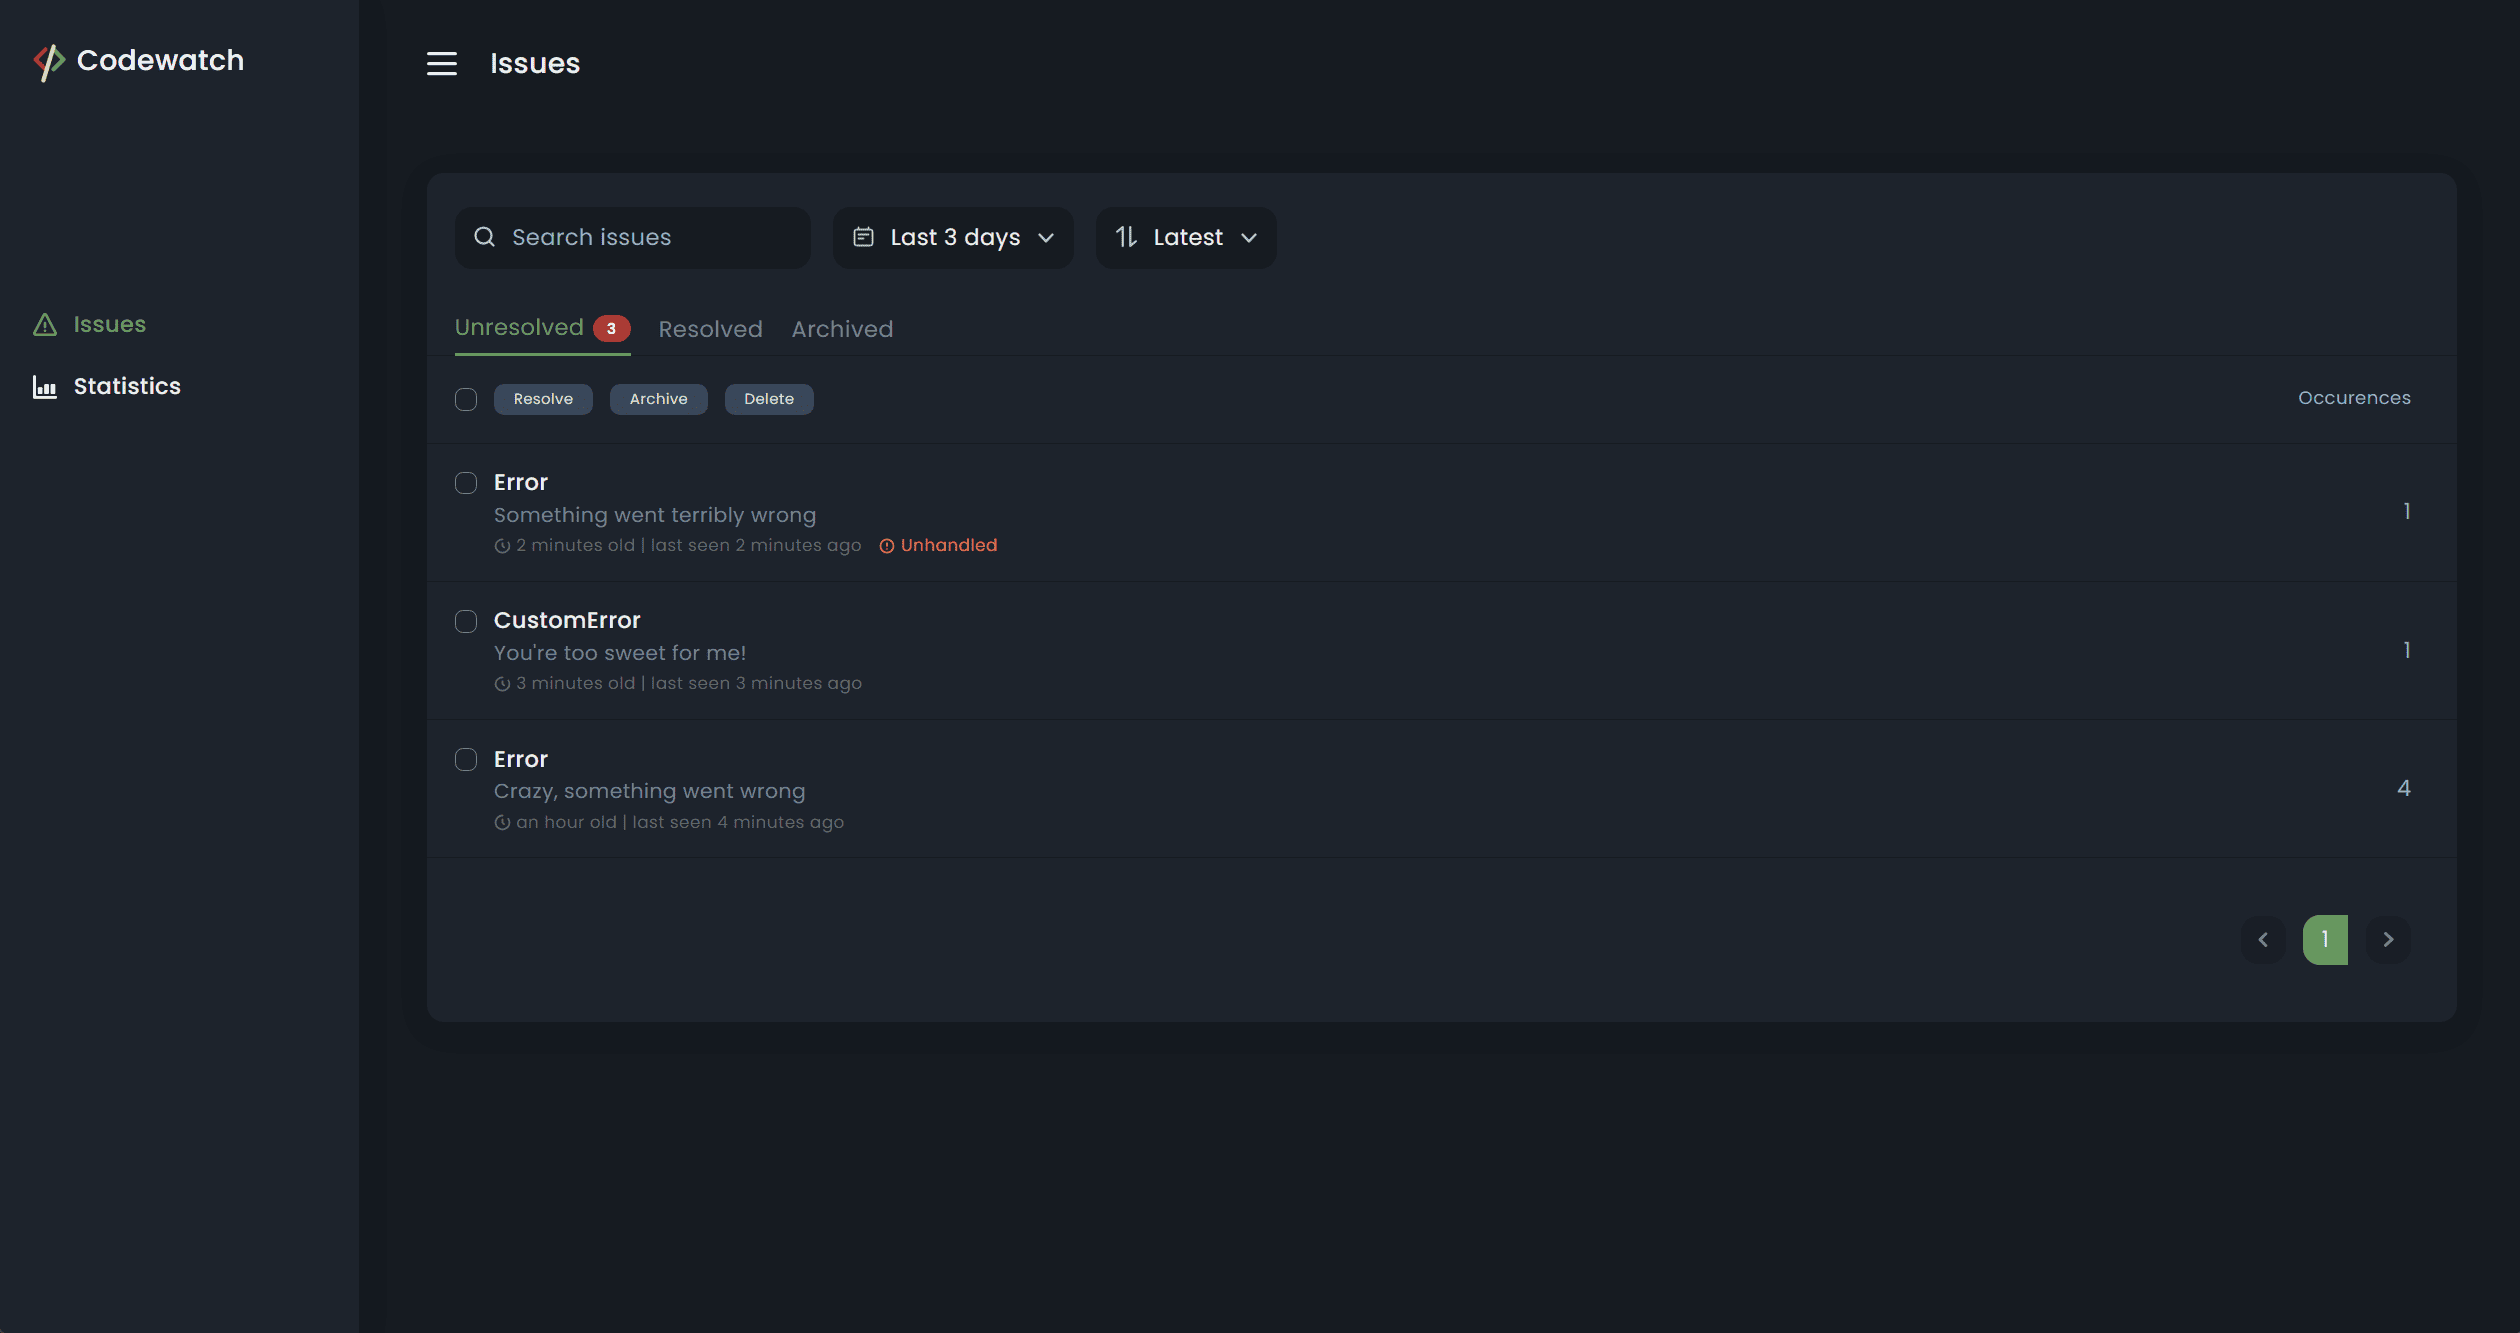The width and height of the screenshot is (2520, 1333).
Task: Switch to the Resolved tab
Action: click(x=710, y=329)
